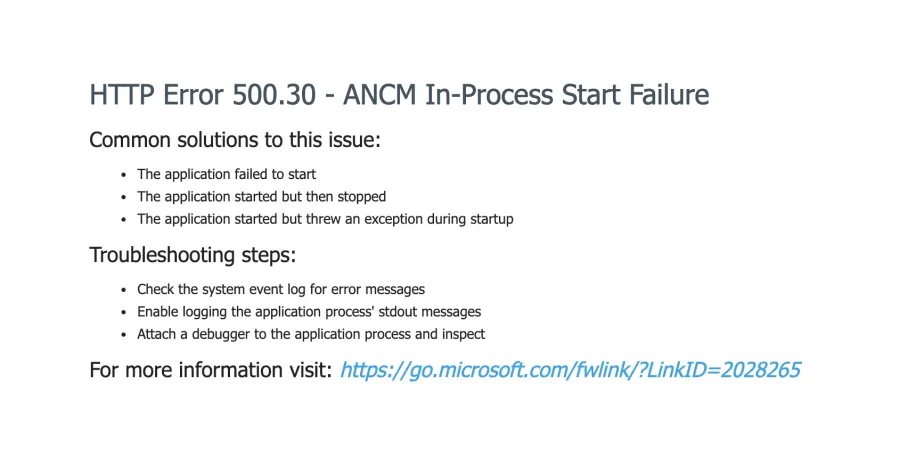Click the bullet before "Attach a debugger" line
Screen dimensions: 900x455
pyautogui.click(x=123, y=335)
